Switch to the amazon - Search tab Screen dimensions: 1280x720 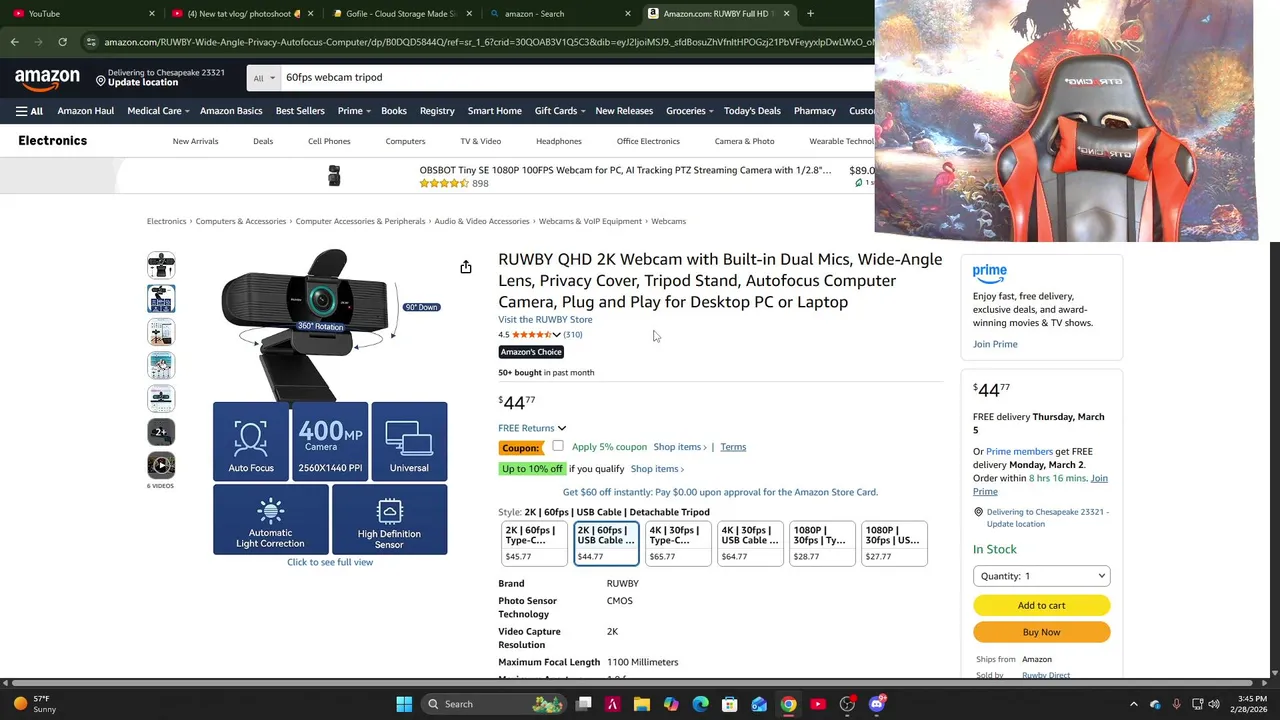click(560, 14)
